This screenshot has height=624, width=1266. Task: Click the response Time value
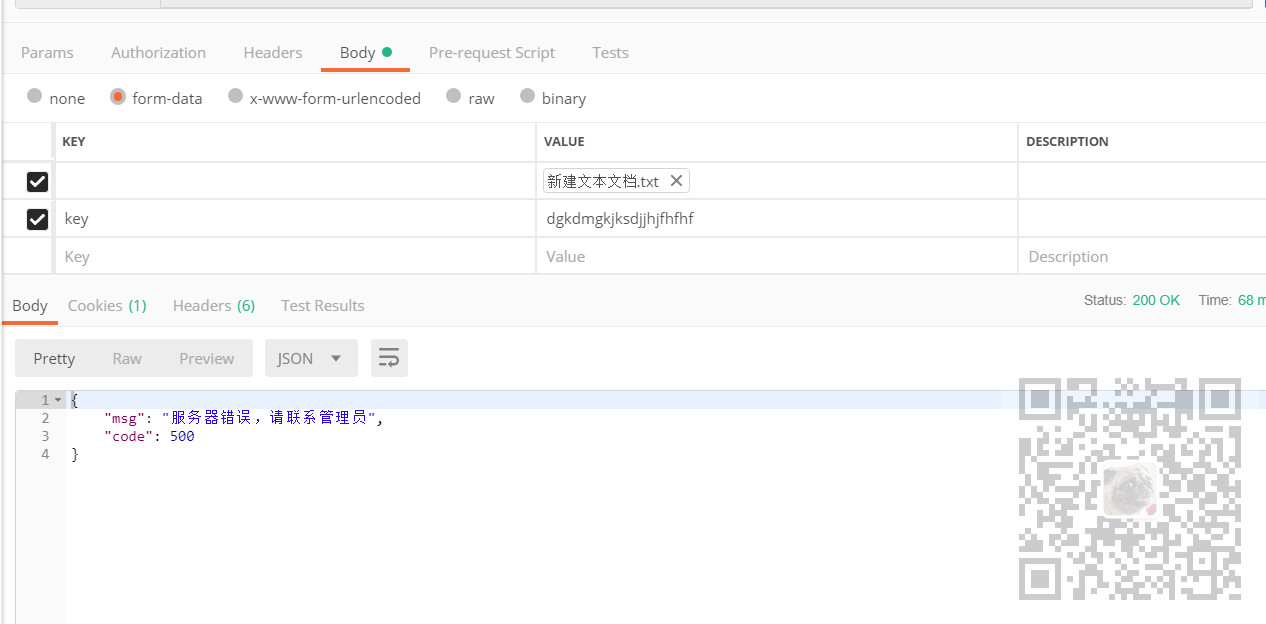1252,300
